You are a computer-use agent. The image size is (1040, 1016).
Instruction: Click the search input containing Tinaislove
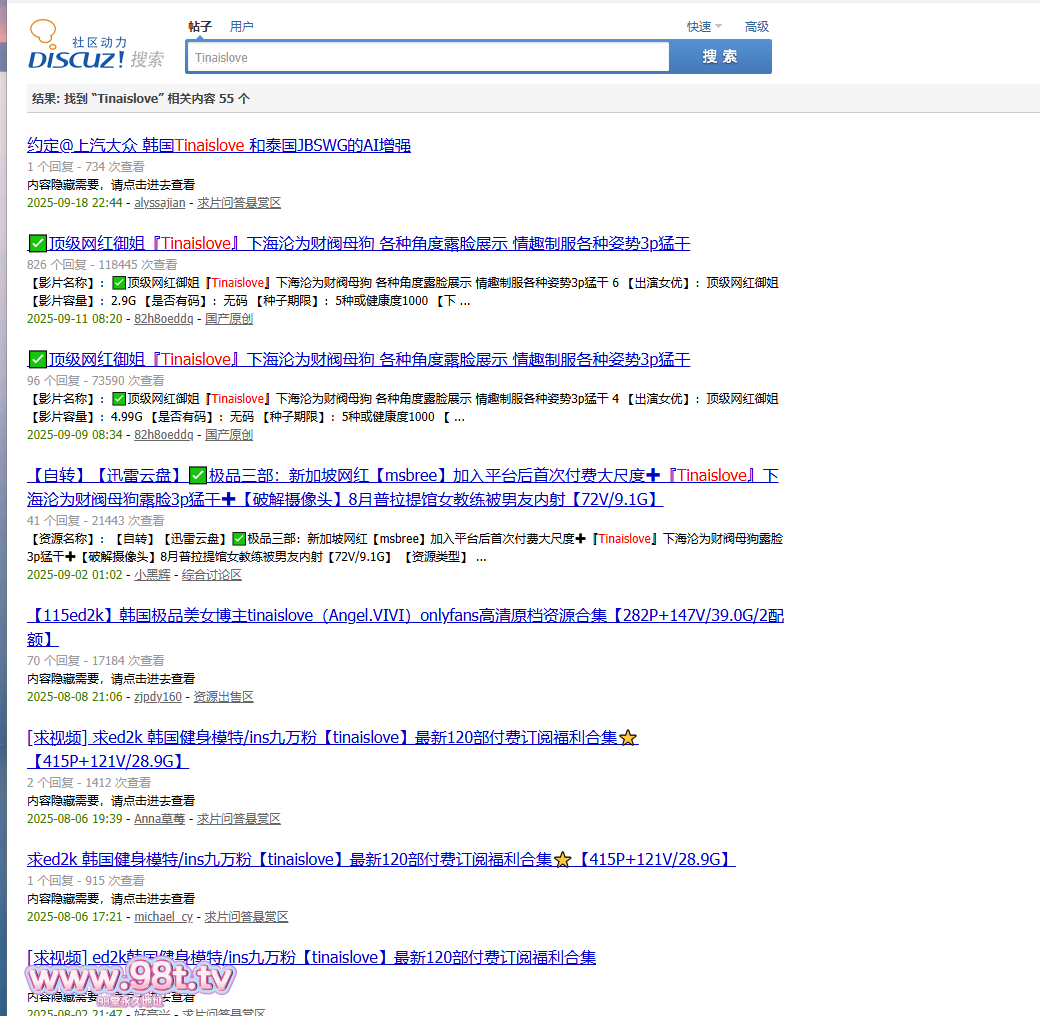click(428, 58)
